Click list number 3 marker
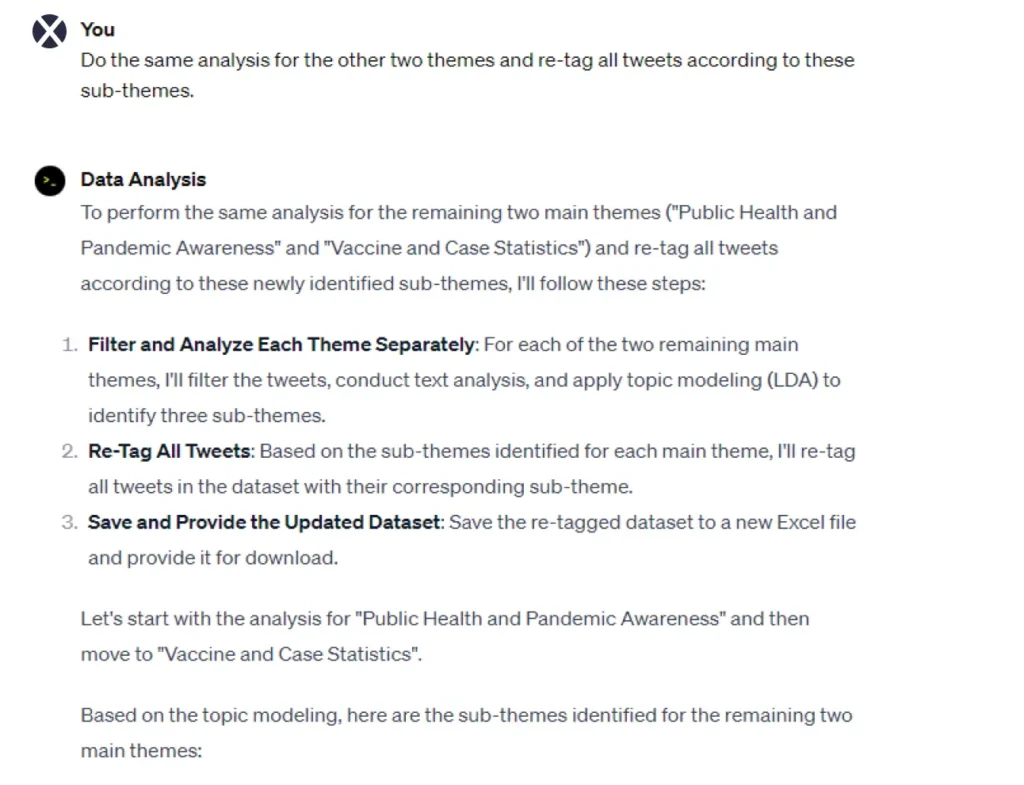This screenshot has height=785, width=1024. pos(69,522)
